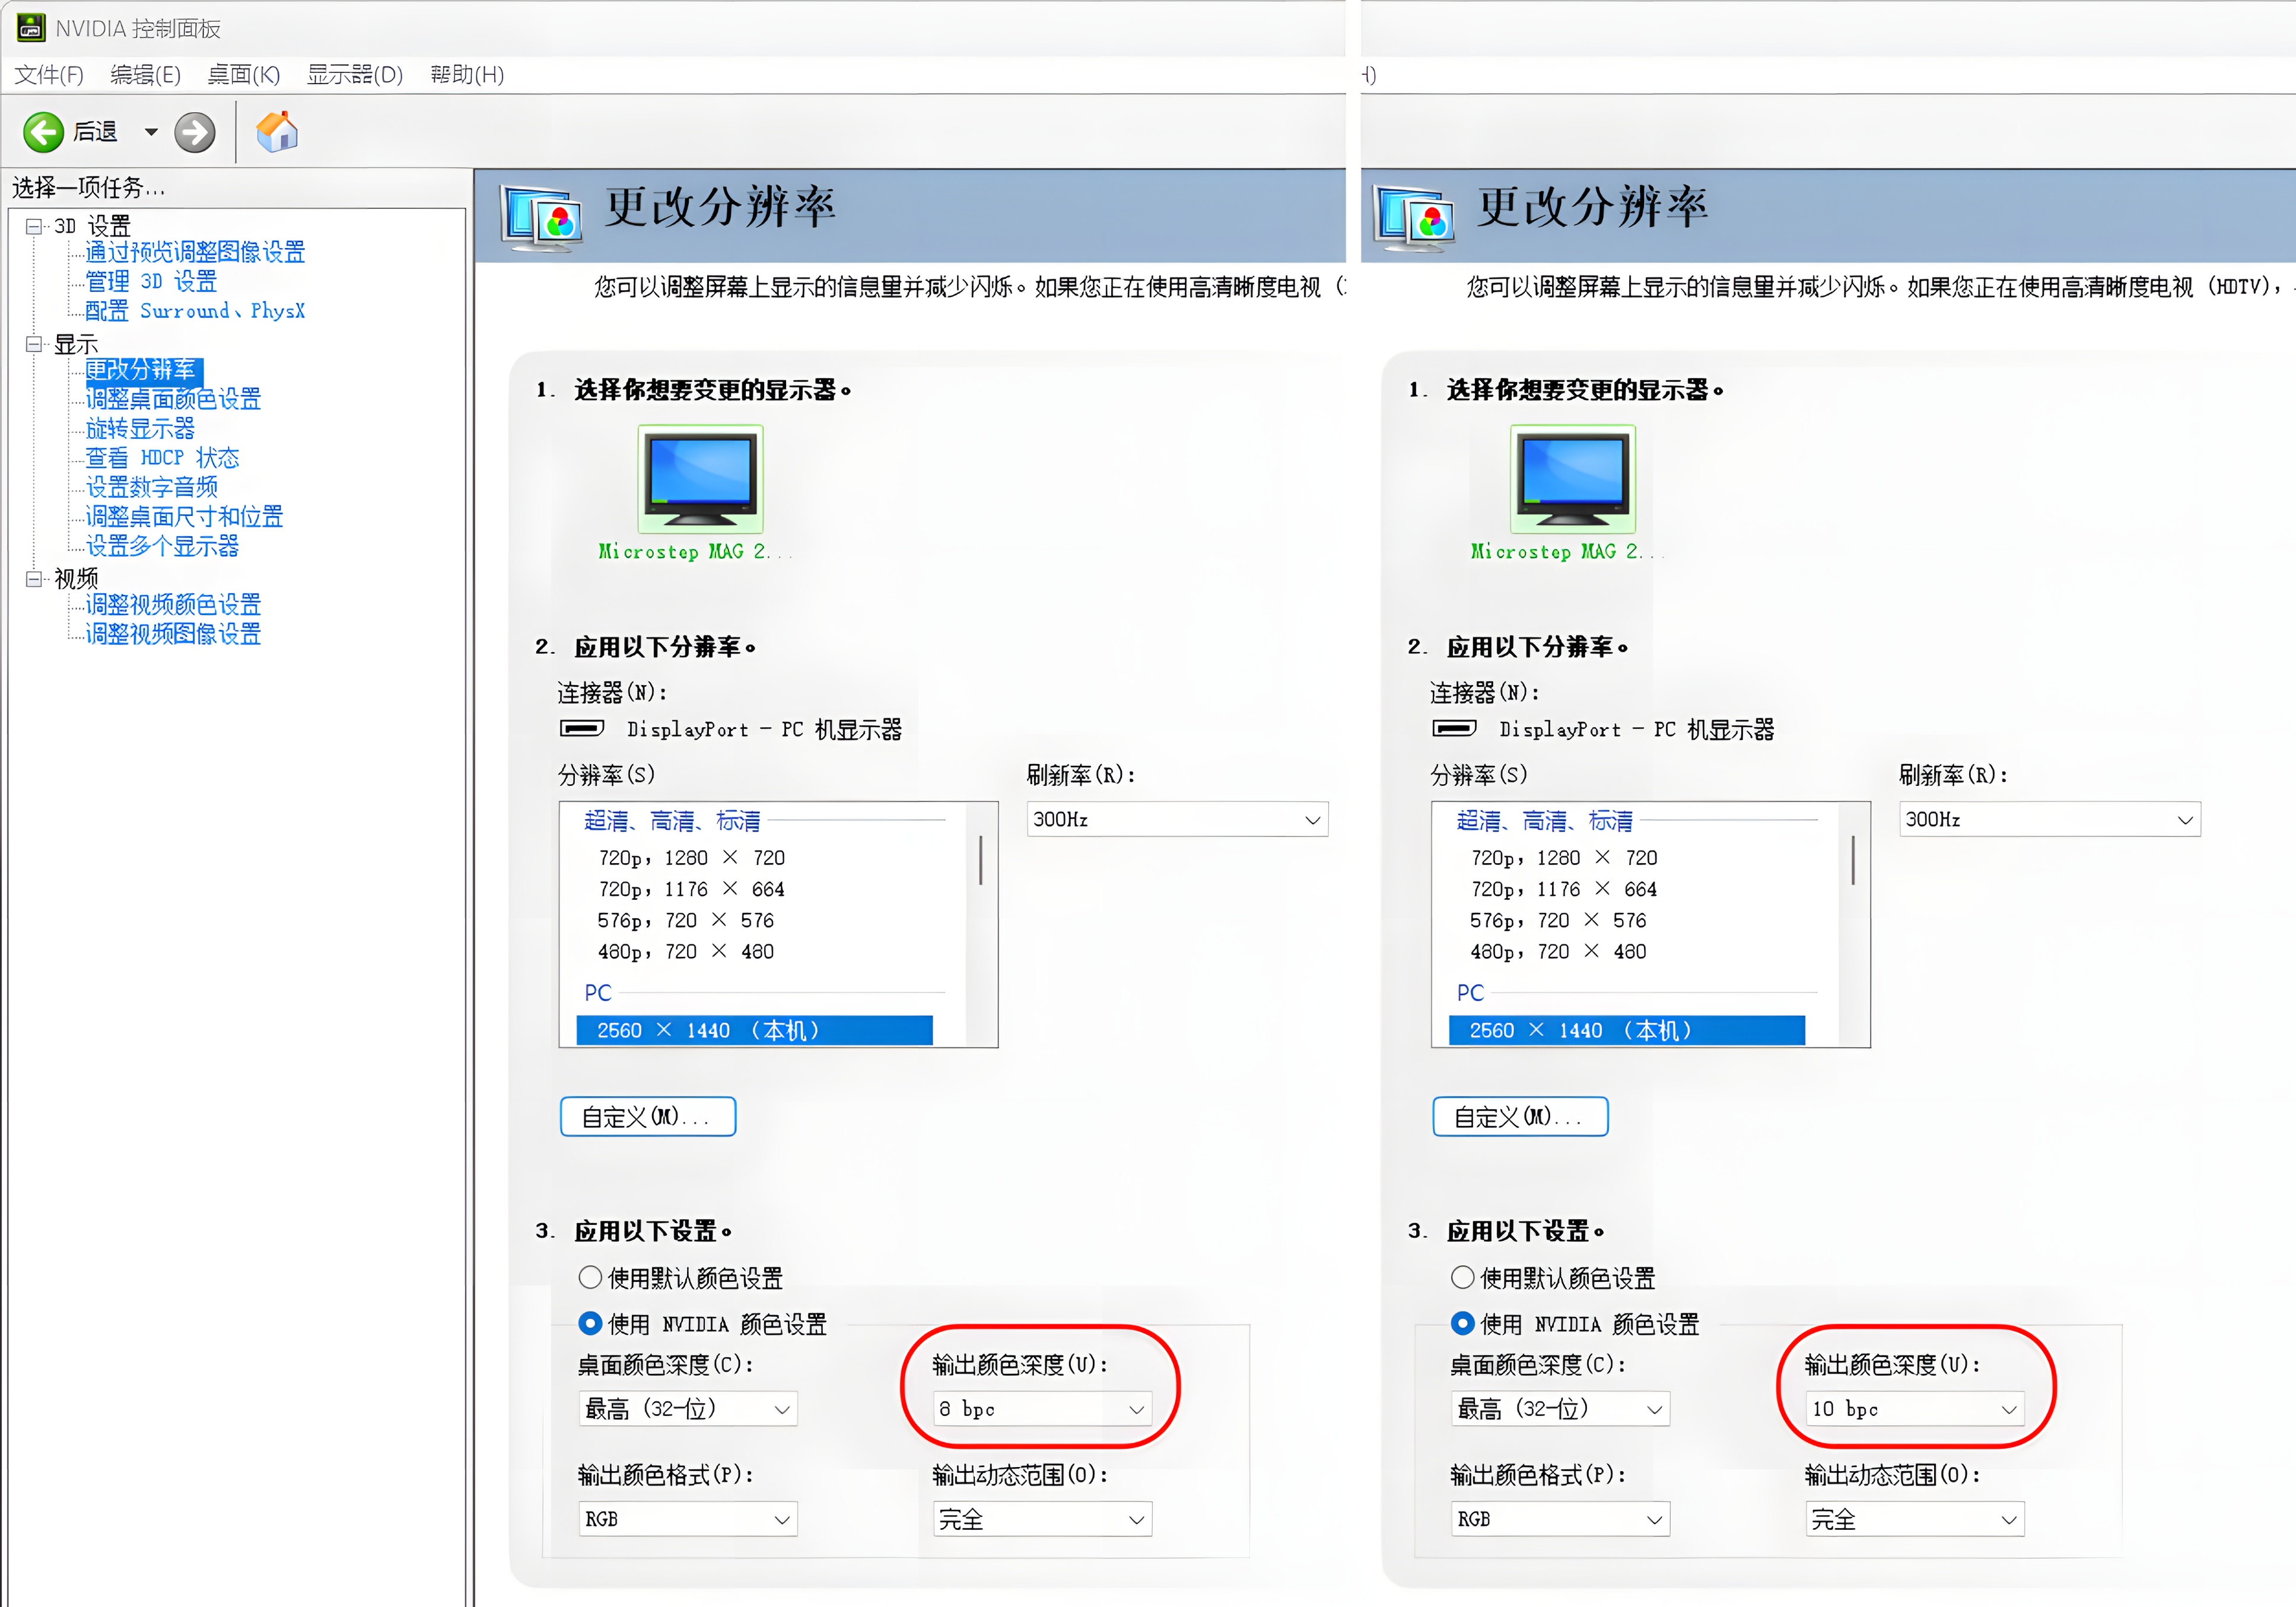Collapse the 3D 设置 tree node
The image size is (2296, 1607).
pos(34,226)
